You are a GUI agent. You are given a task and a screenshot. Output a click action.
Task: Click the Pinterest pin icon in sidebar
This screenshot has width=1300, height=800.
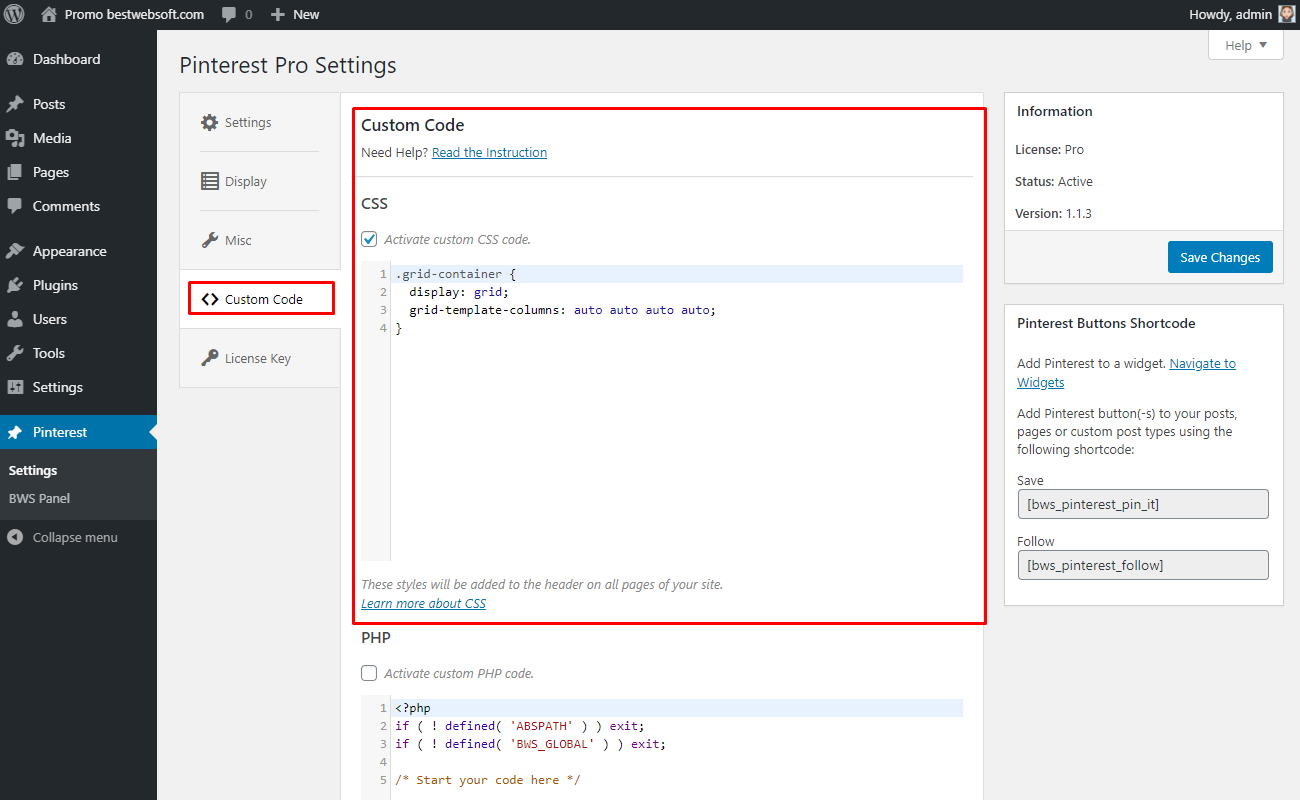(x=15, y=432)
